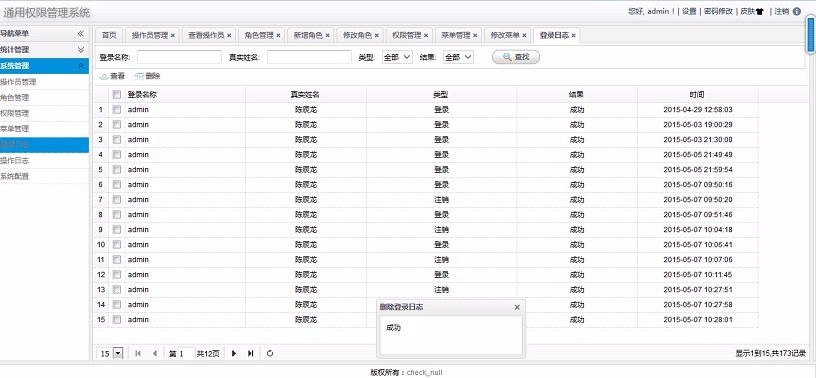Close the 登录日志 tab
Viewport: 816px width, 378px height.
[x=573, y=35]
